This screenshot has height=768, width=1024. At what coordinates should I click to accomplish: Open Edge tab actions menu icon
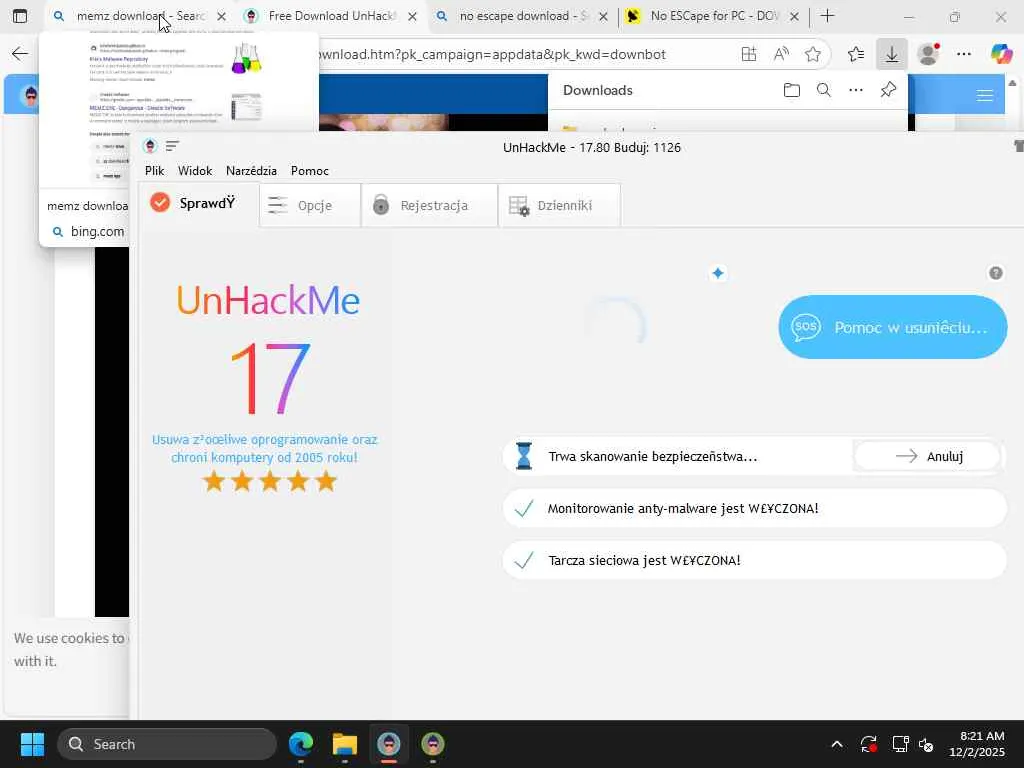point(20,16)
